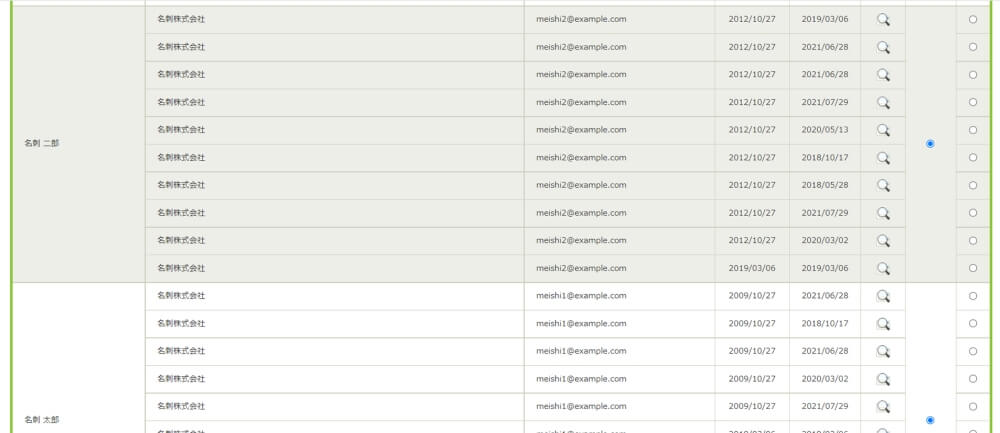
Task: Select row radio for meishi2 updated 2018/05/28
Action: (973, 185)
